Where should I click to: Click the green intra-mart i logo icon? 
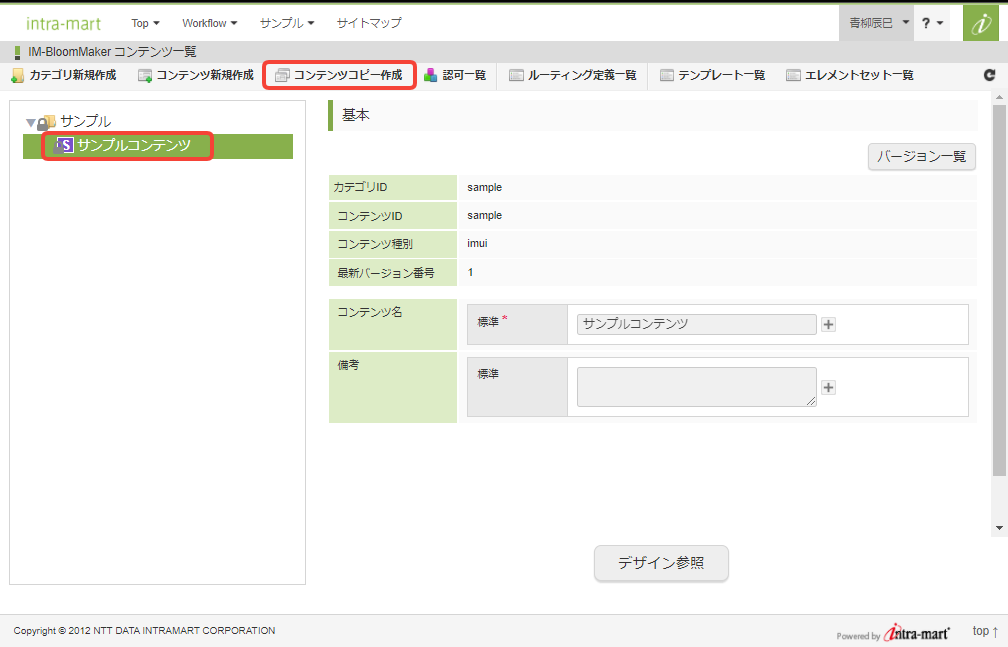pos(981,23)
